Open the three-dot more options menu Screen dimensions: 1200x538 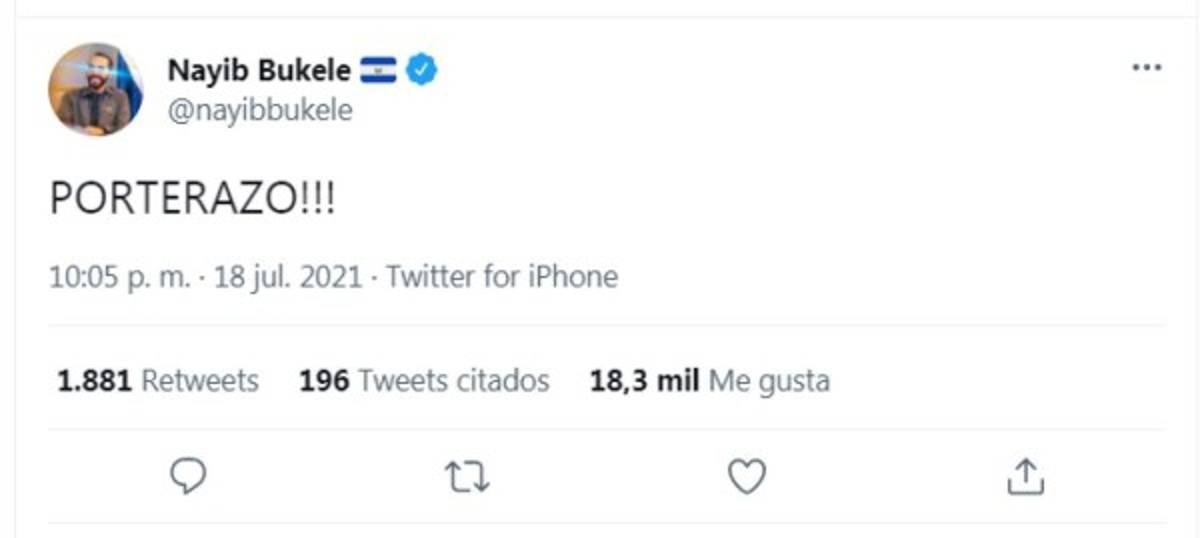point(1146,68)
